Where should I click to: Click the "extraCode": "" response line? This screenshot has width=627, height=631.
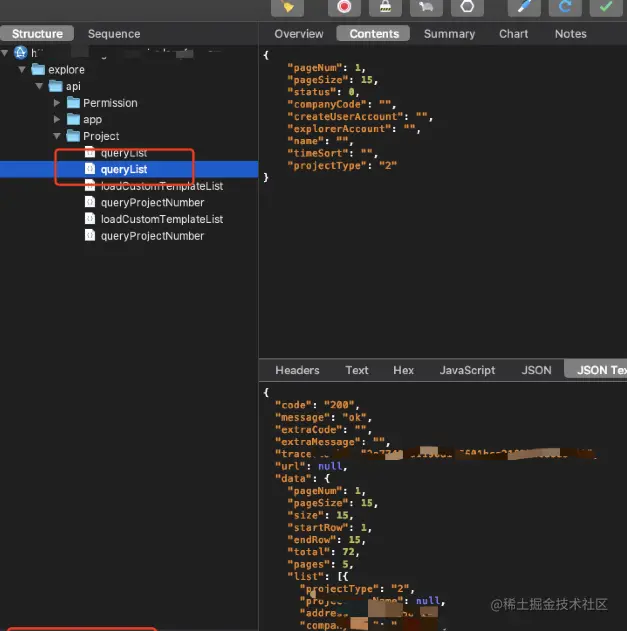click(x=323, y=429)
